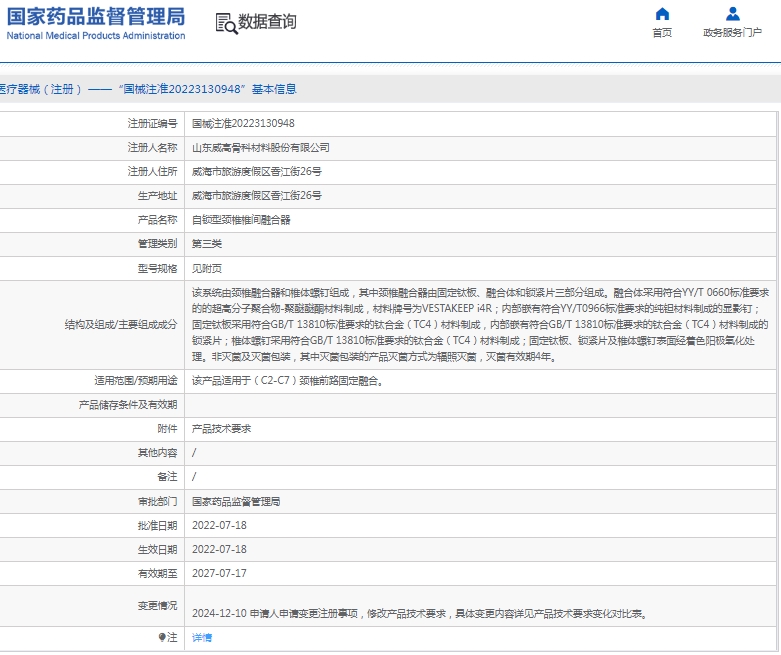Image resolution: width=781 pixels, height=655 pixels.
Task: Click the 数据查询 search document icon
Action: [225, 22]
